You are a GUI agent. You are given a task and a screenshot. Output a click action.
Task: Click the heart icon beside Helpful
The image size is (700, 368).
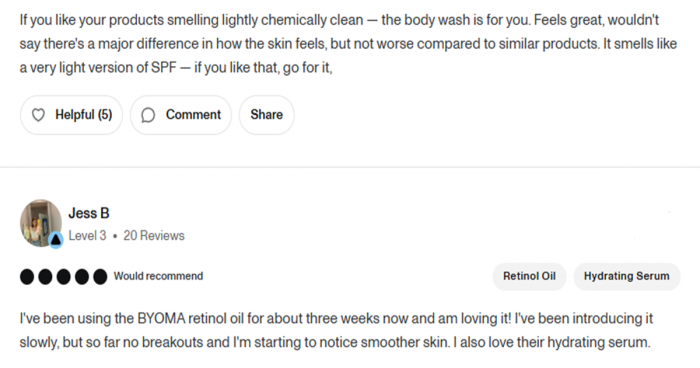click(38, 115)
